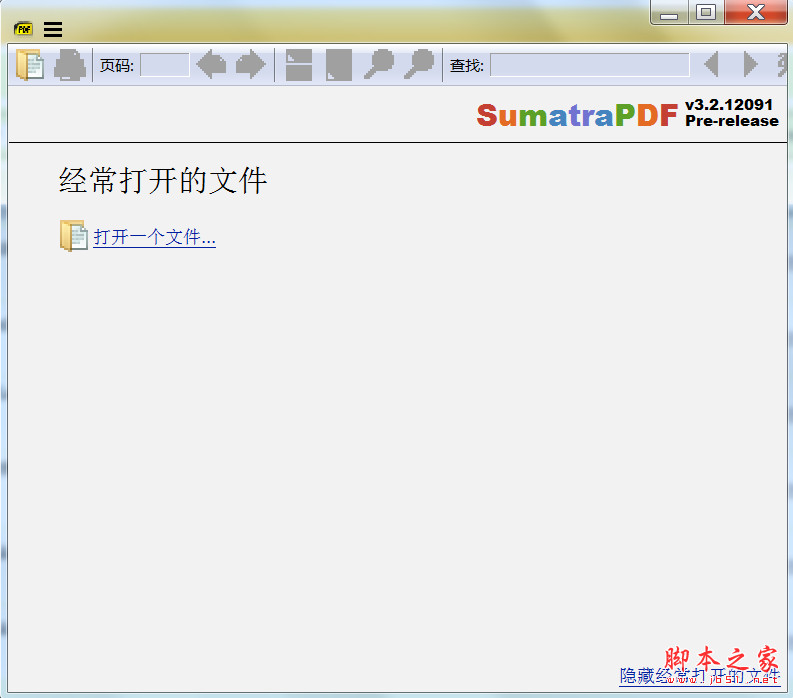Viewport: 793px width, 698px height.
Task: Focus the 页码 page number field
Action: pyautogui.click(x=165, y=65)
